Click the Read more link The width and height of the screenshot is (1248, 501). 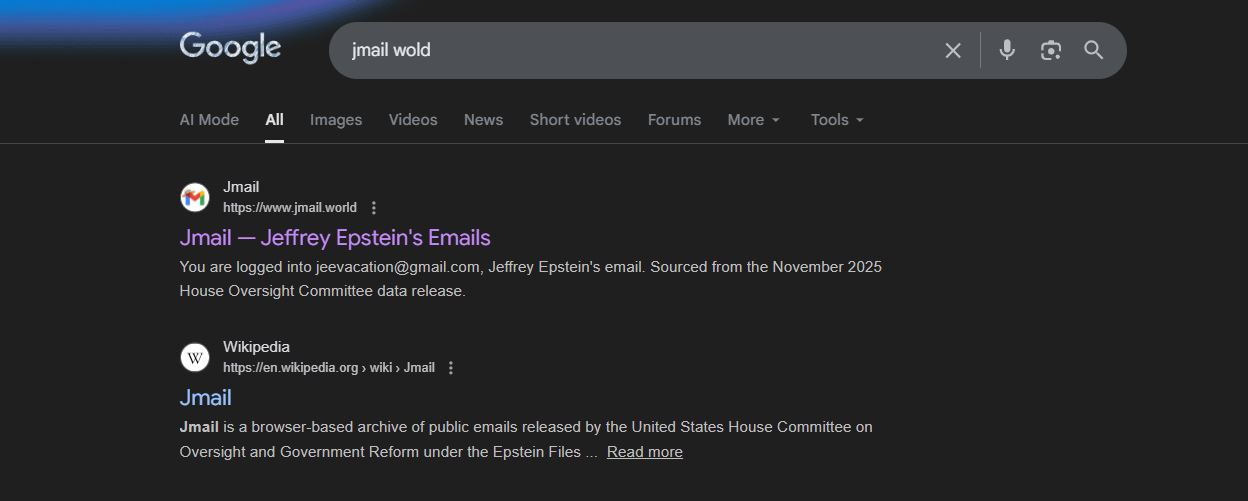tap(644, 452)
